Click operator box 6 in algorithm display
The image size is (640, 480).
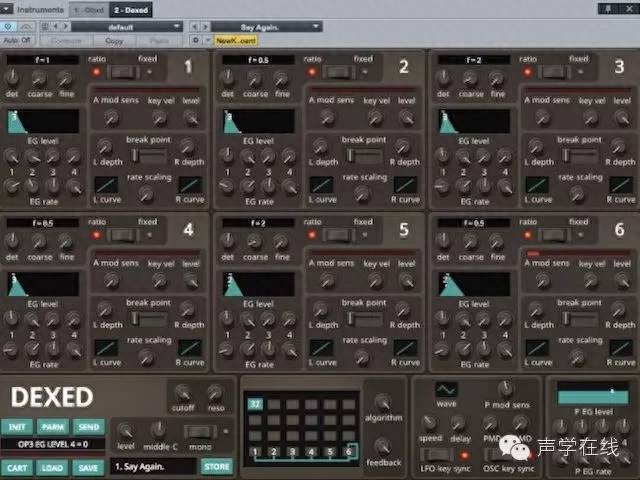point(349,451)
